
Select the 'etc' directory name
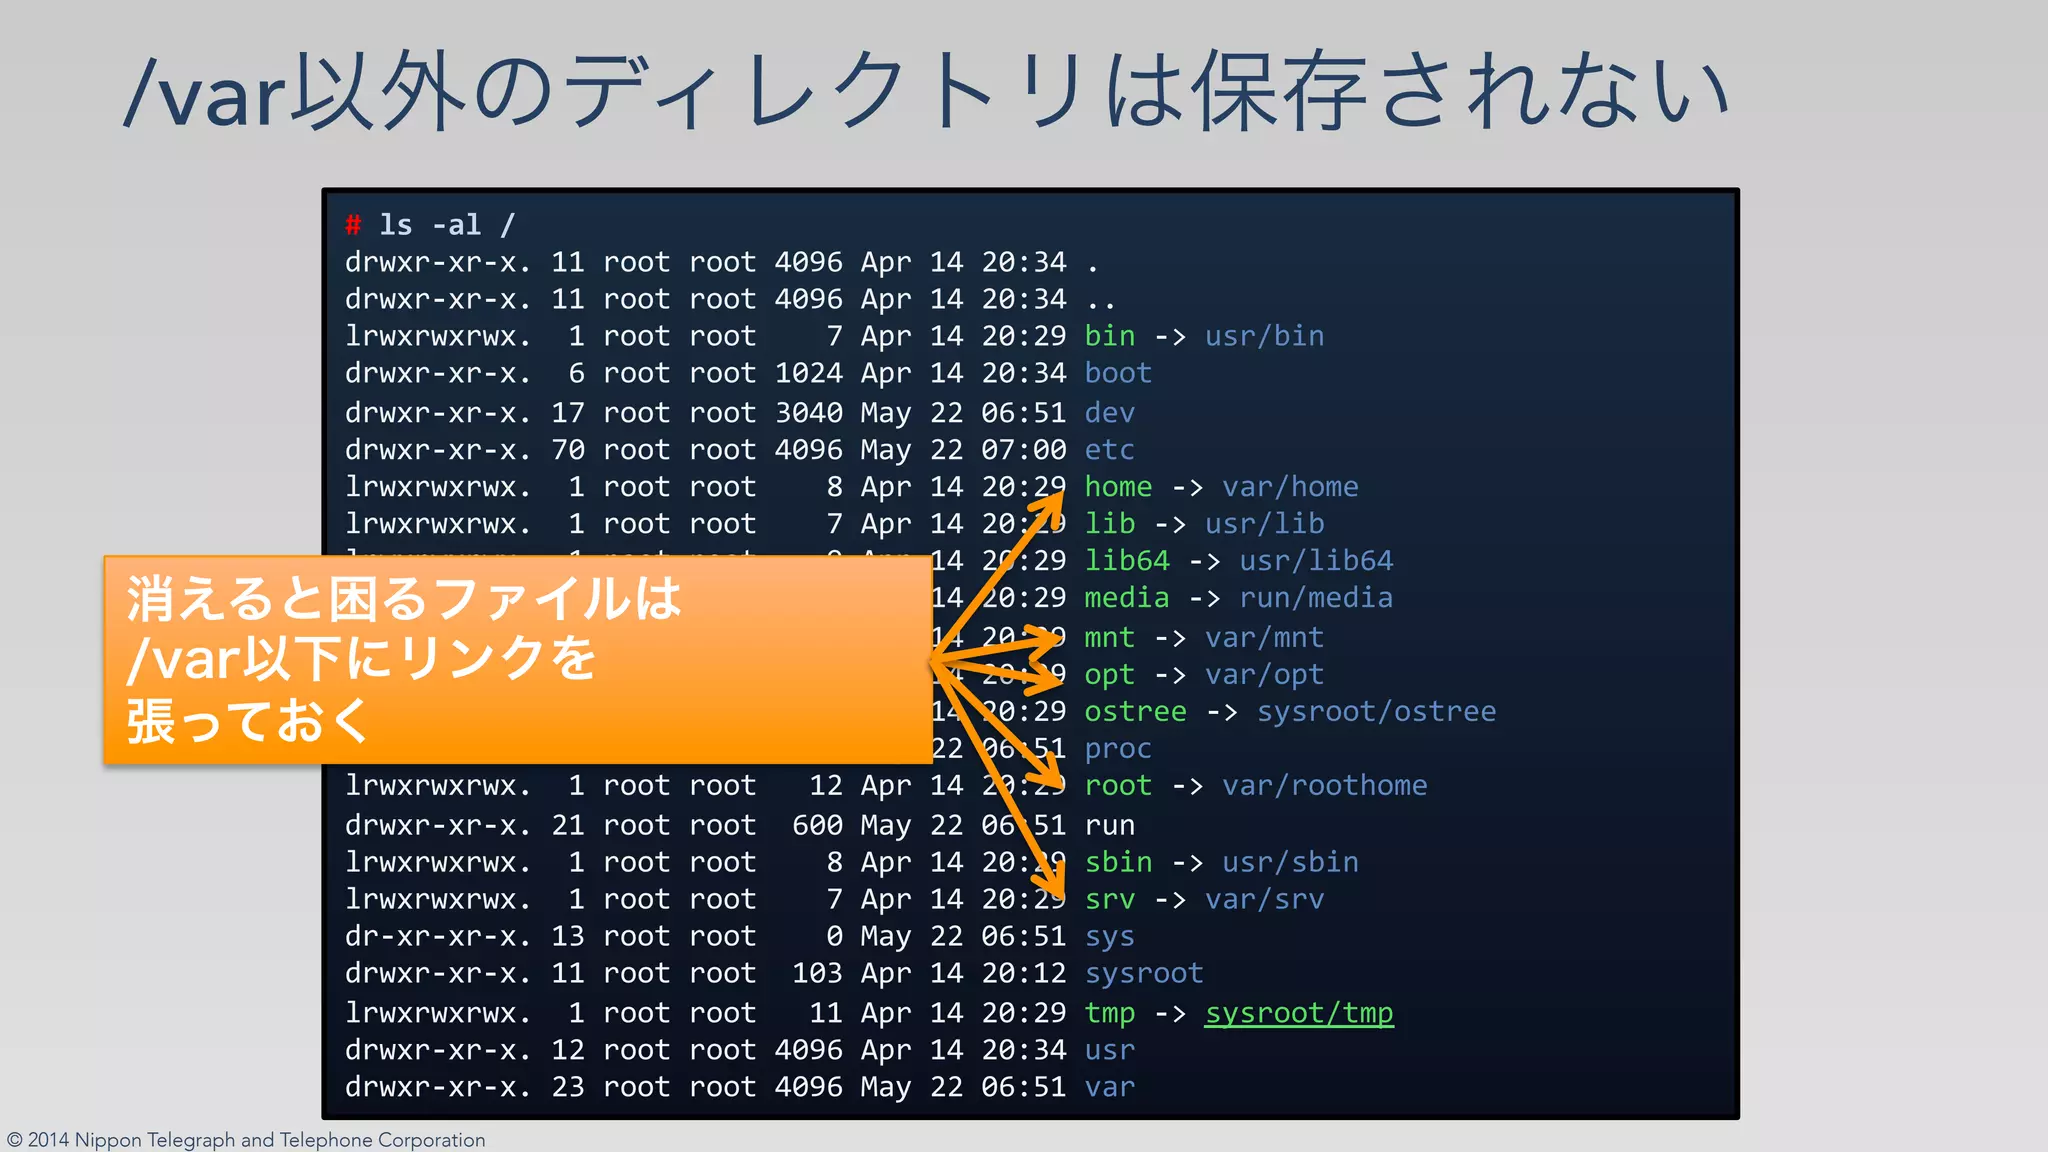tap(1109, 450)
